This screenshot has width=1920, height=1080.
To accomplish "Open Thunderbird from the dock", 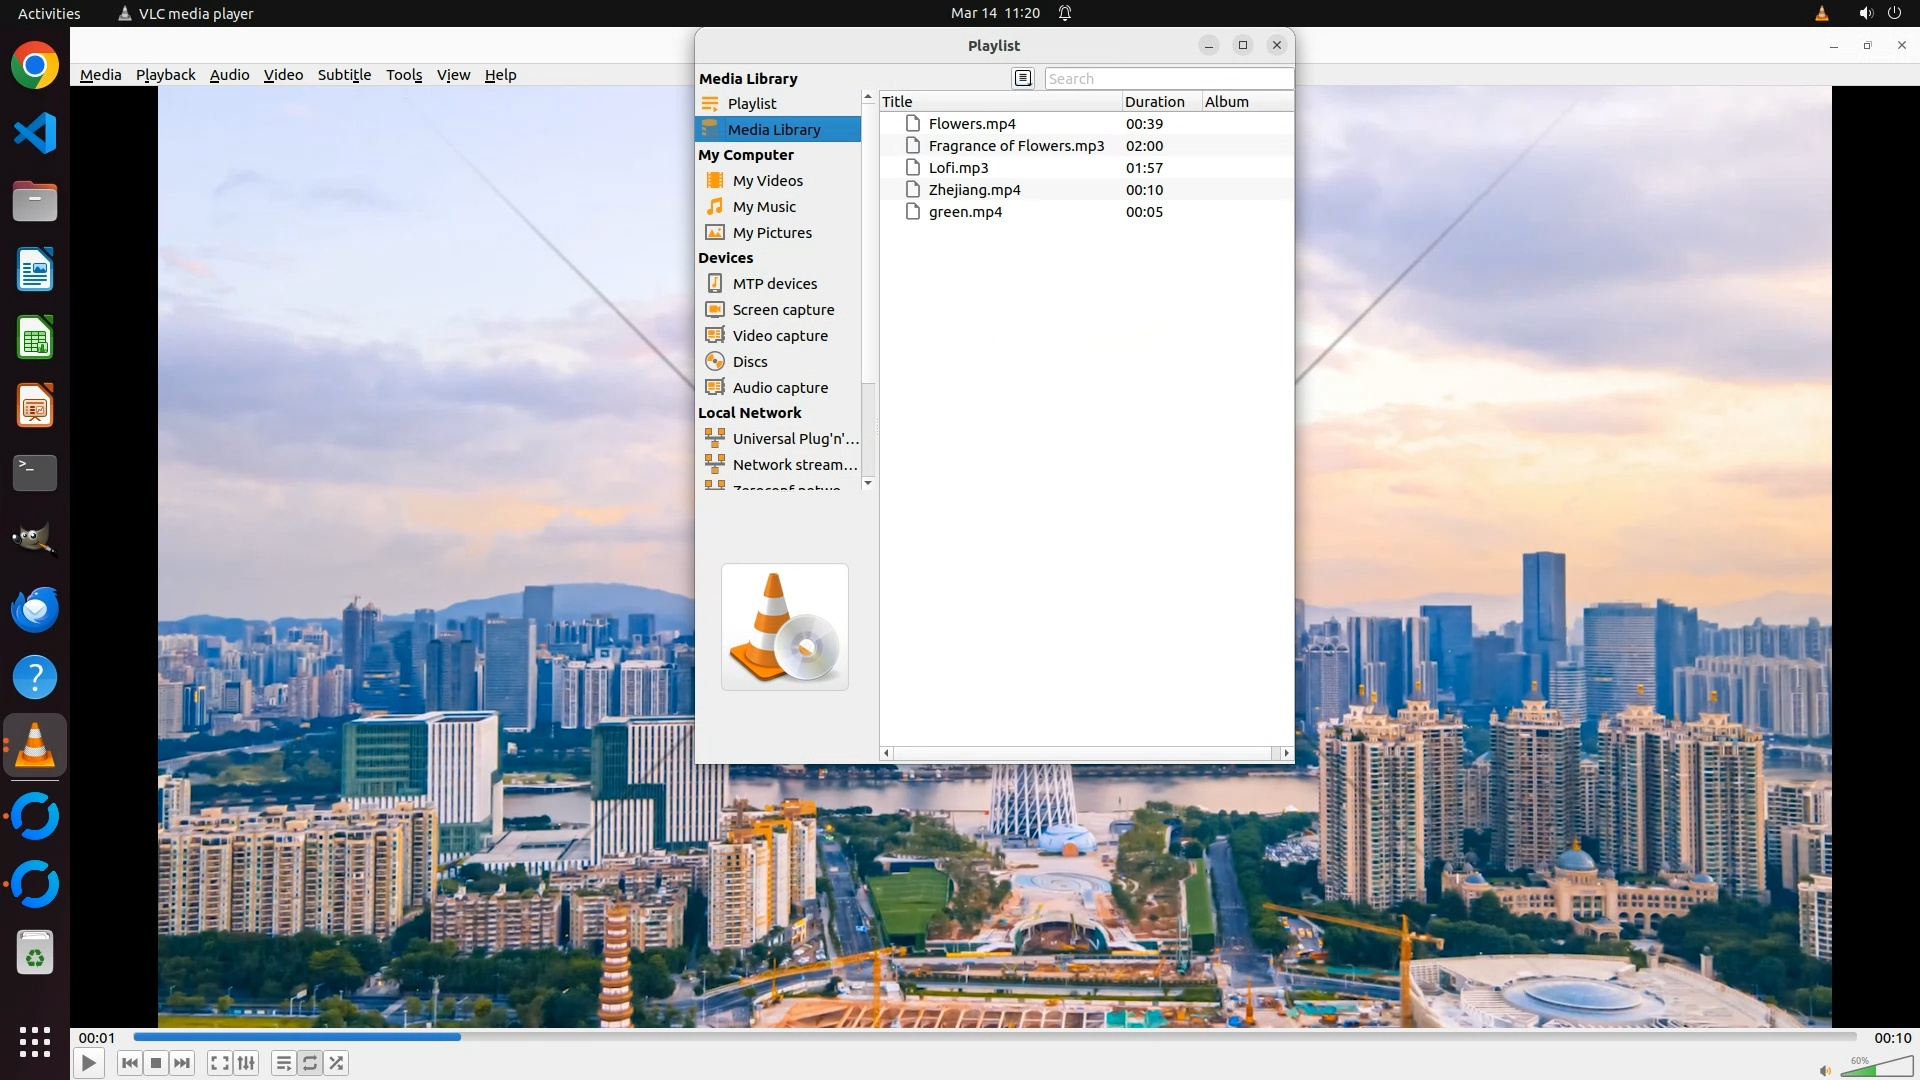I will click(x=35, y=609).
